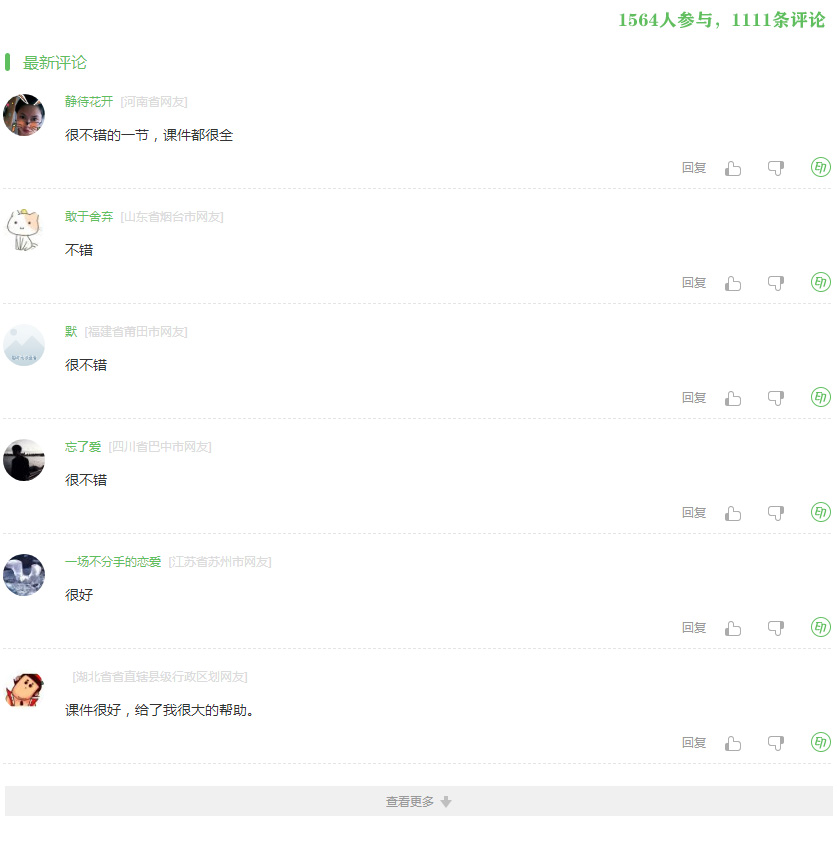This screenshot has height=845, width=838.
Task: Like the comment by 静待花开
Action: pos(733,169)
